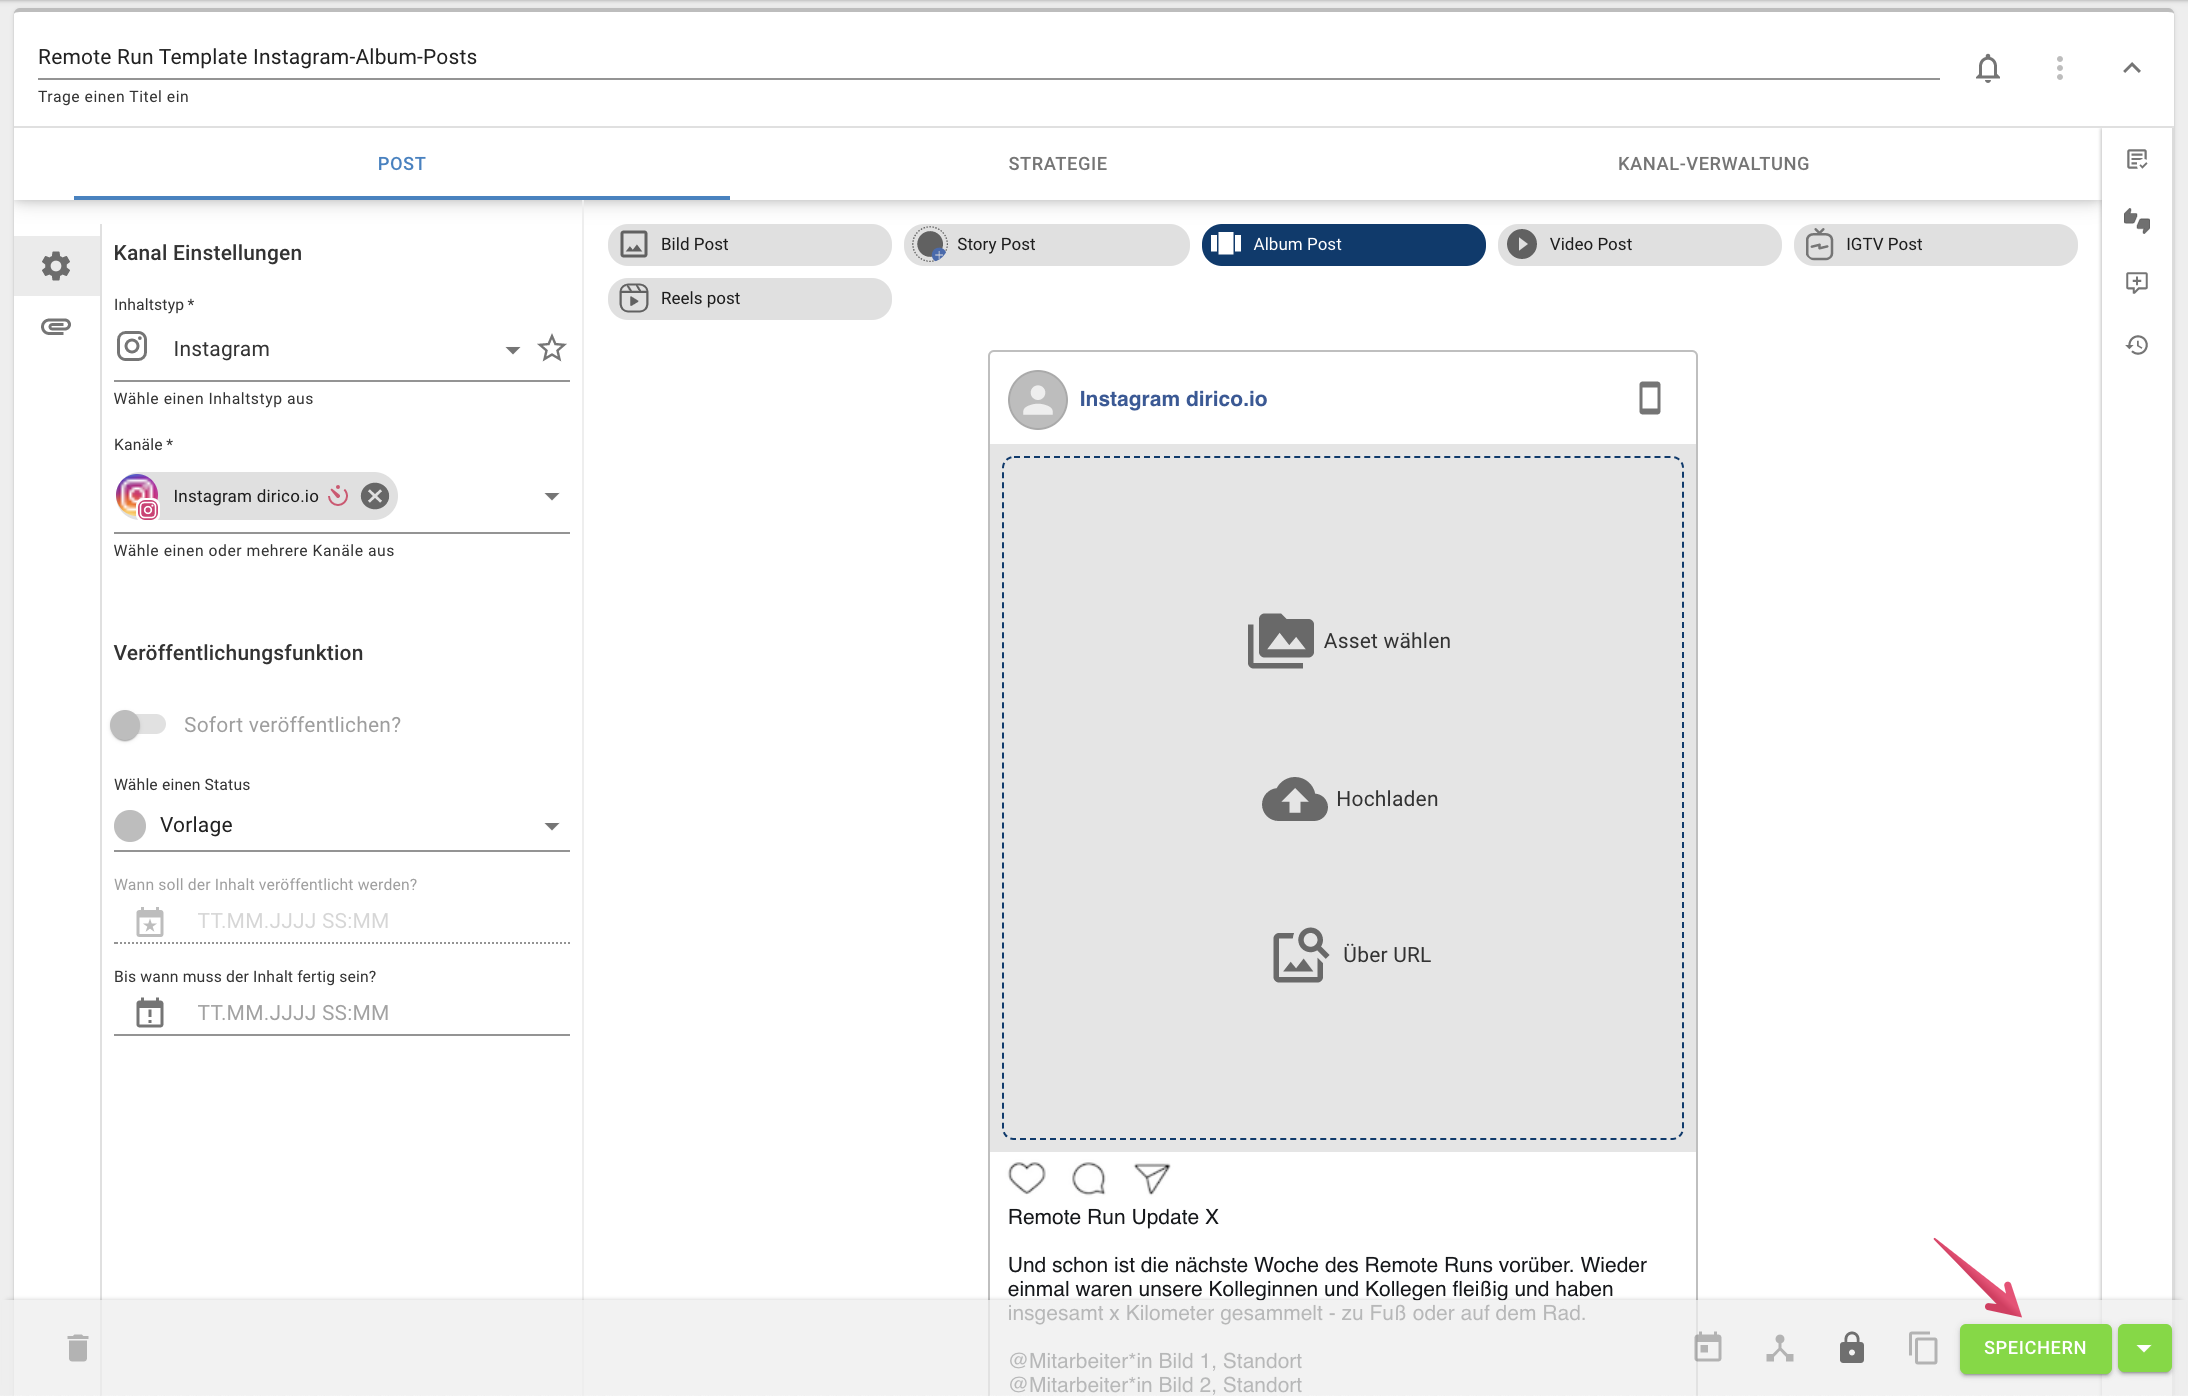Open the settings gear sidebar icon

point(56,266)
